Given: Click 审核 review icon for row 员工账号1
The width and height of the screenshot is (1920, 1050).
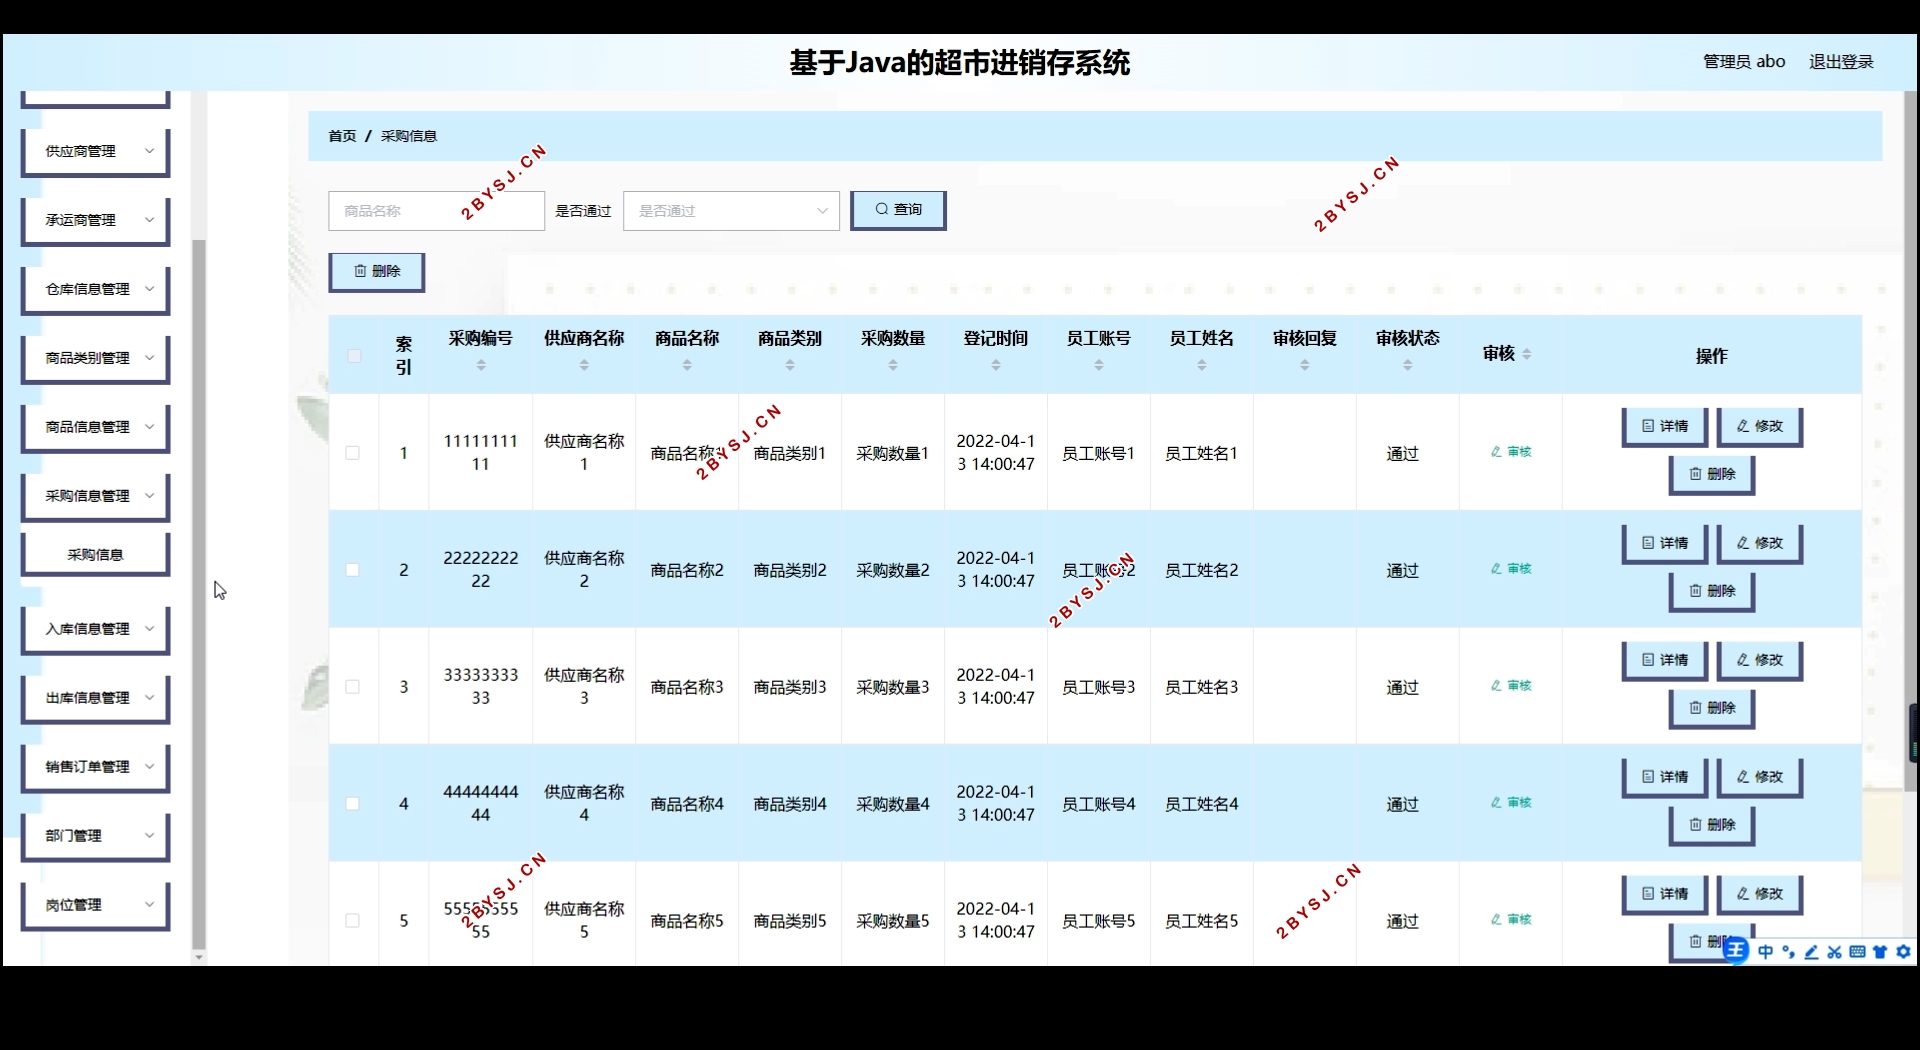Looking at the screenshot, I should [1511, 452].
